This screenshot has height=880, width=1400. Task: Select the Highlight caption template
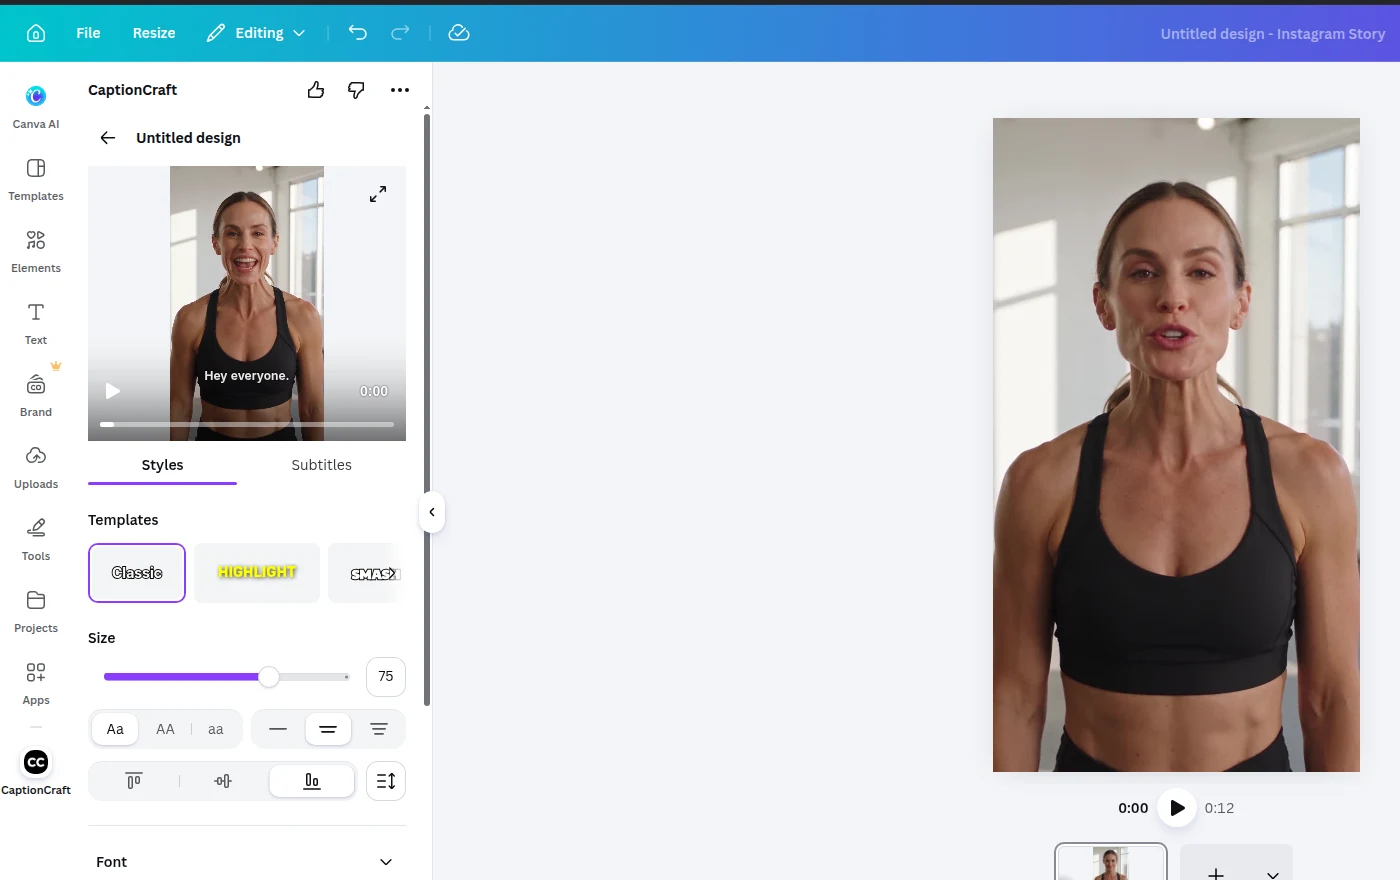[257, 573]
